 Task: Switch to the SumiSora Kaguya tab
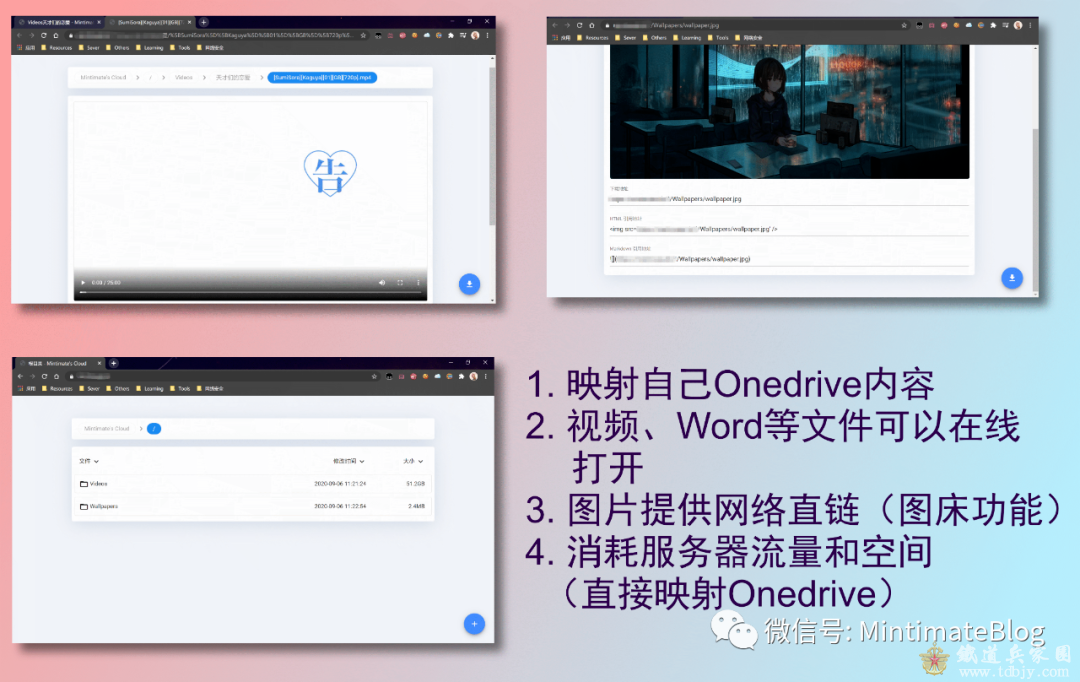[150, 22]
